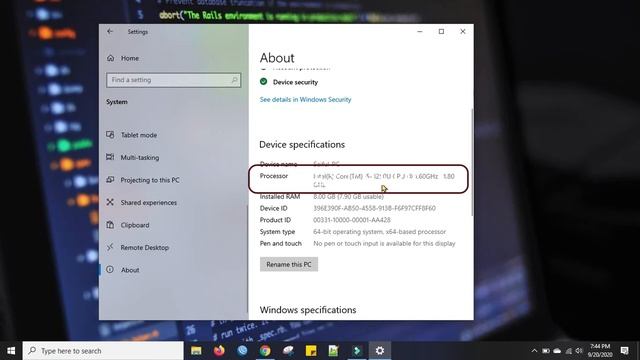The height and width of the screenshot is (360, 640).
Task: Open the Action Center notifications icon
Action: (624, 351)
